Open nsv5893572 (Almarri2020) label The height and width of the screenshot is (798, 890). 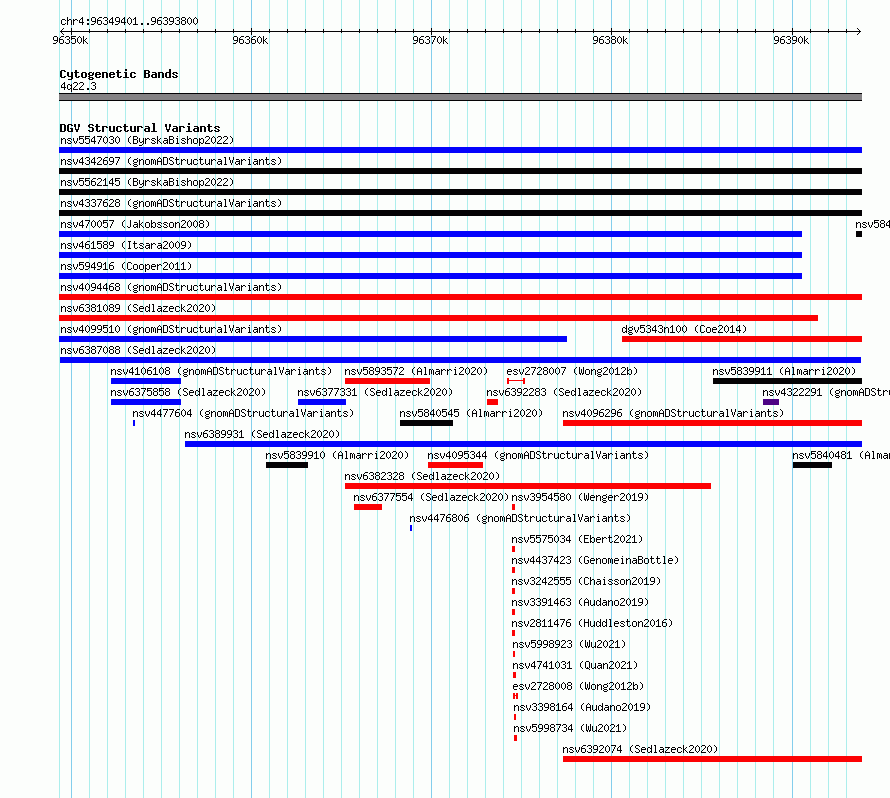tap(416, 371)
